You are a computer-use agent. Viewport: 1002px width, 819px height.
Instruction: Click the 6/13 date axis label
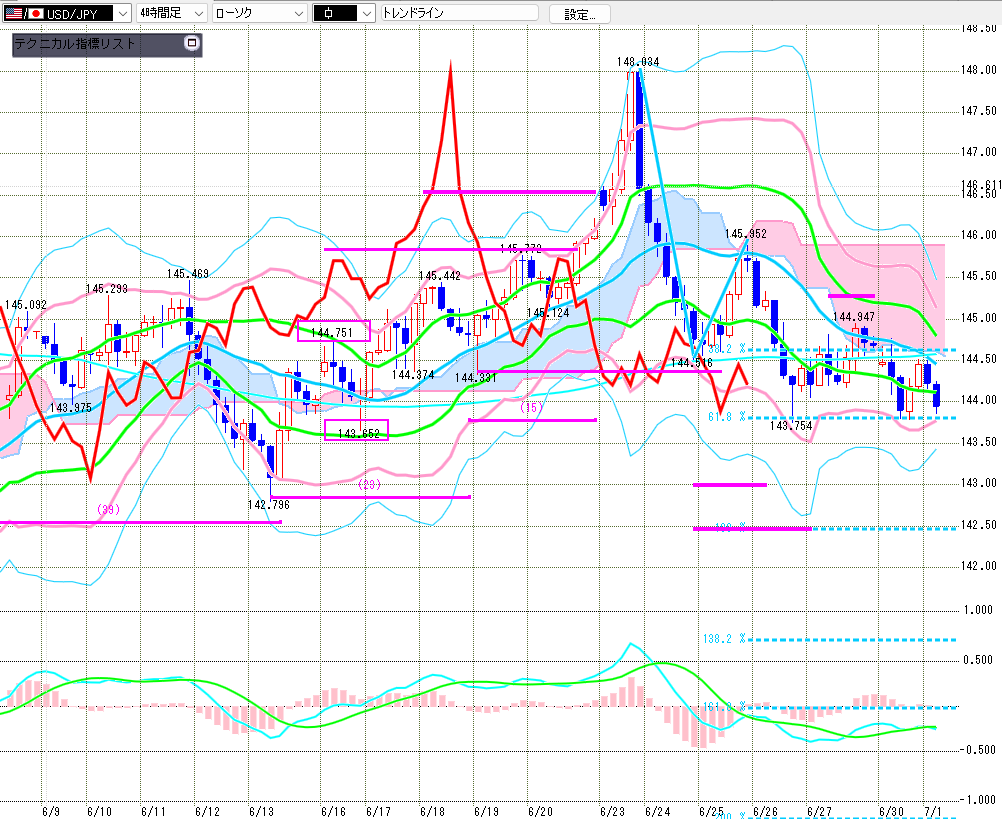click(261, 811)
